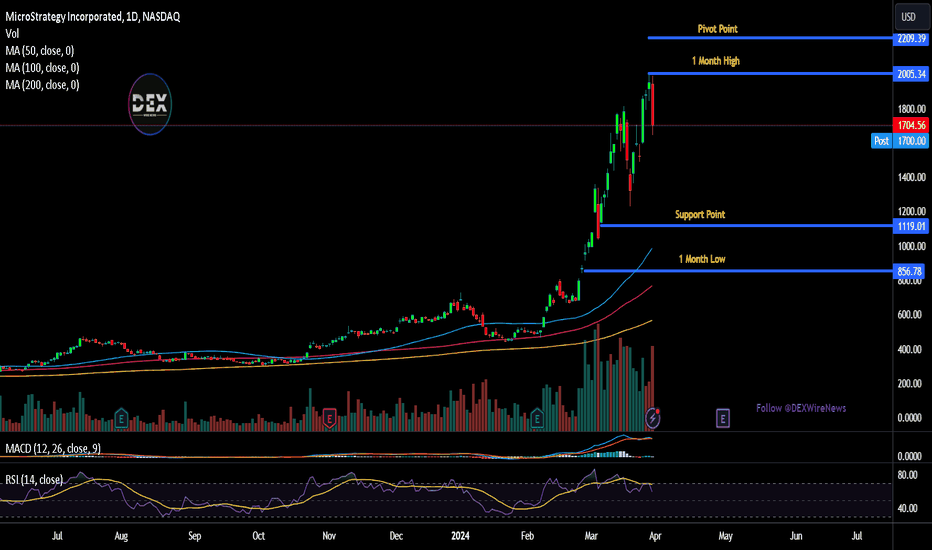The height and width of the screenshot is (550, 932).
Task: Click the Apr label on time axis
Action: coord(654,536)
